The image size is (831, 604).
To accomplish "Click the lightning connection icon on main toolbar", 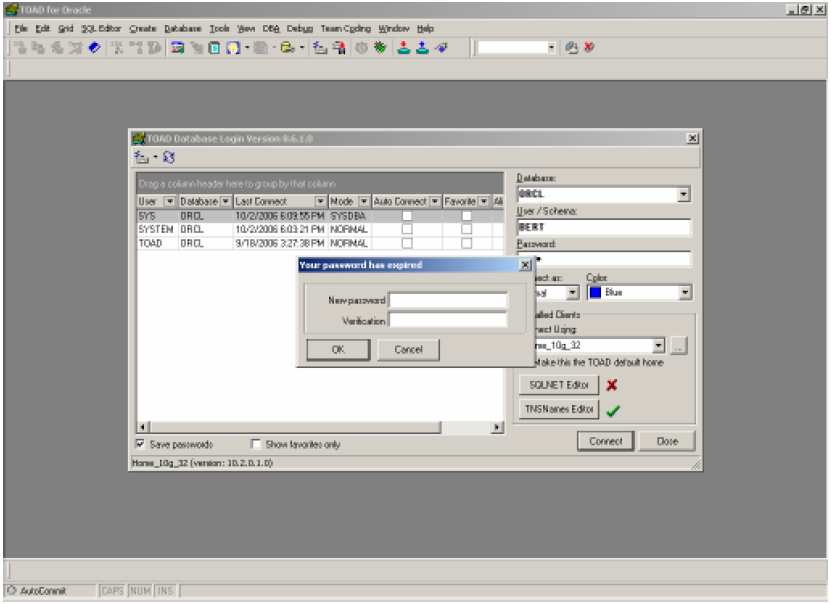I will (320, 48).
